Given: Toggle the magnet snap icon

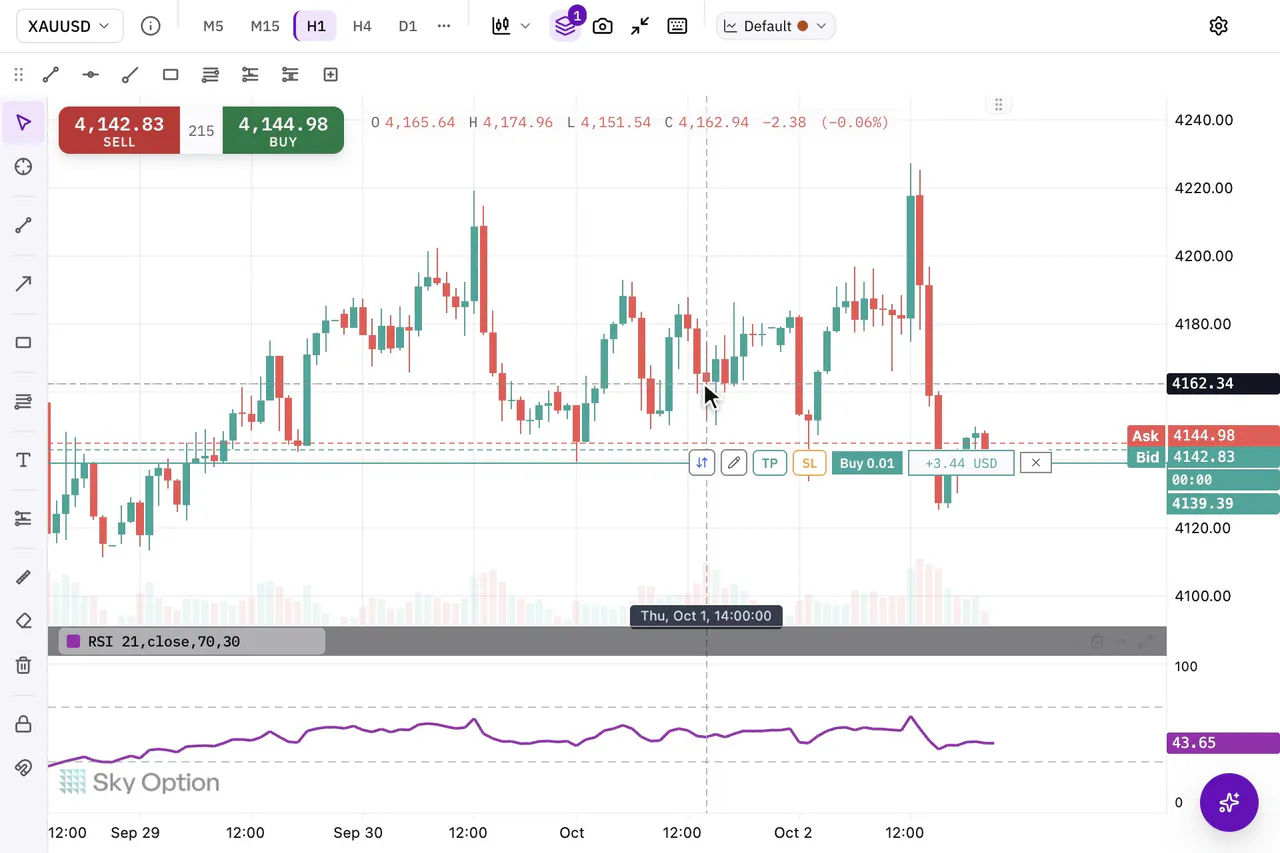Looking at the screenshot, I should (x=24, y=768).
